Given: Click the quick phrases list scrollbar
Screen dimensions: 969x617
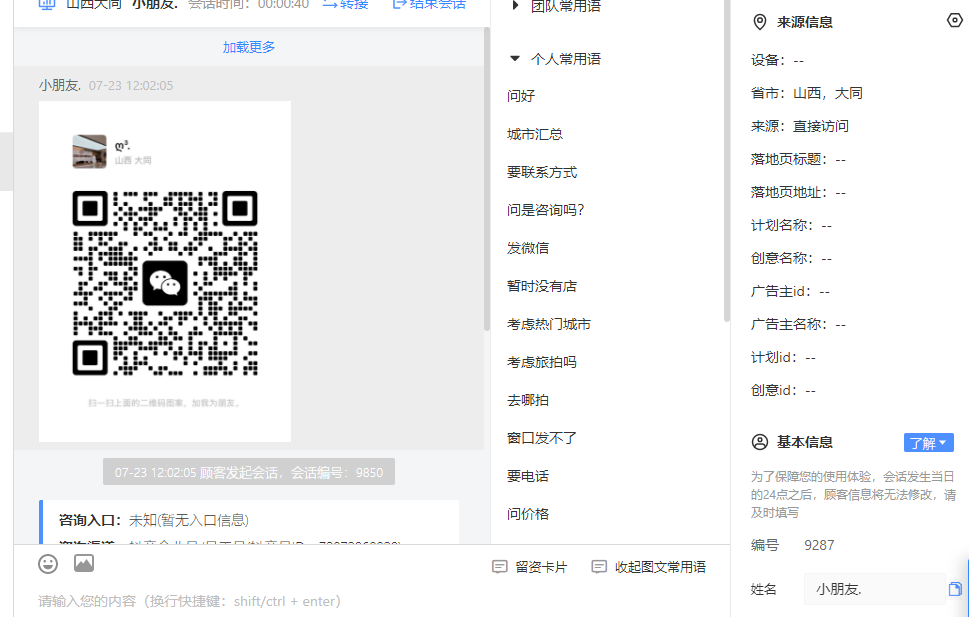Looking at the screenshot, I should (x=726, y=161).
